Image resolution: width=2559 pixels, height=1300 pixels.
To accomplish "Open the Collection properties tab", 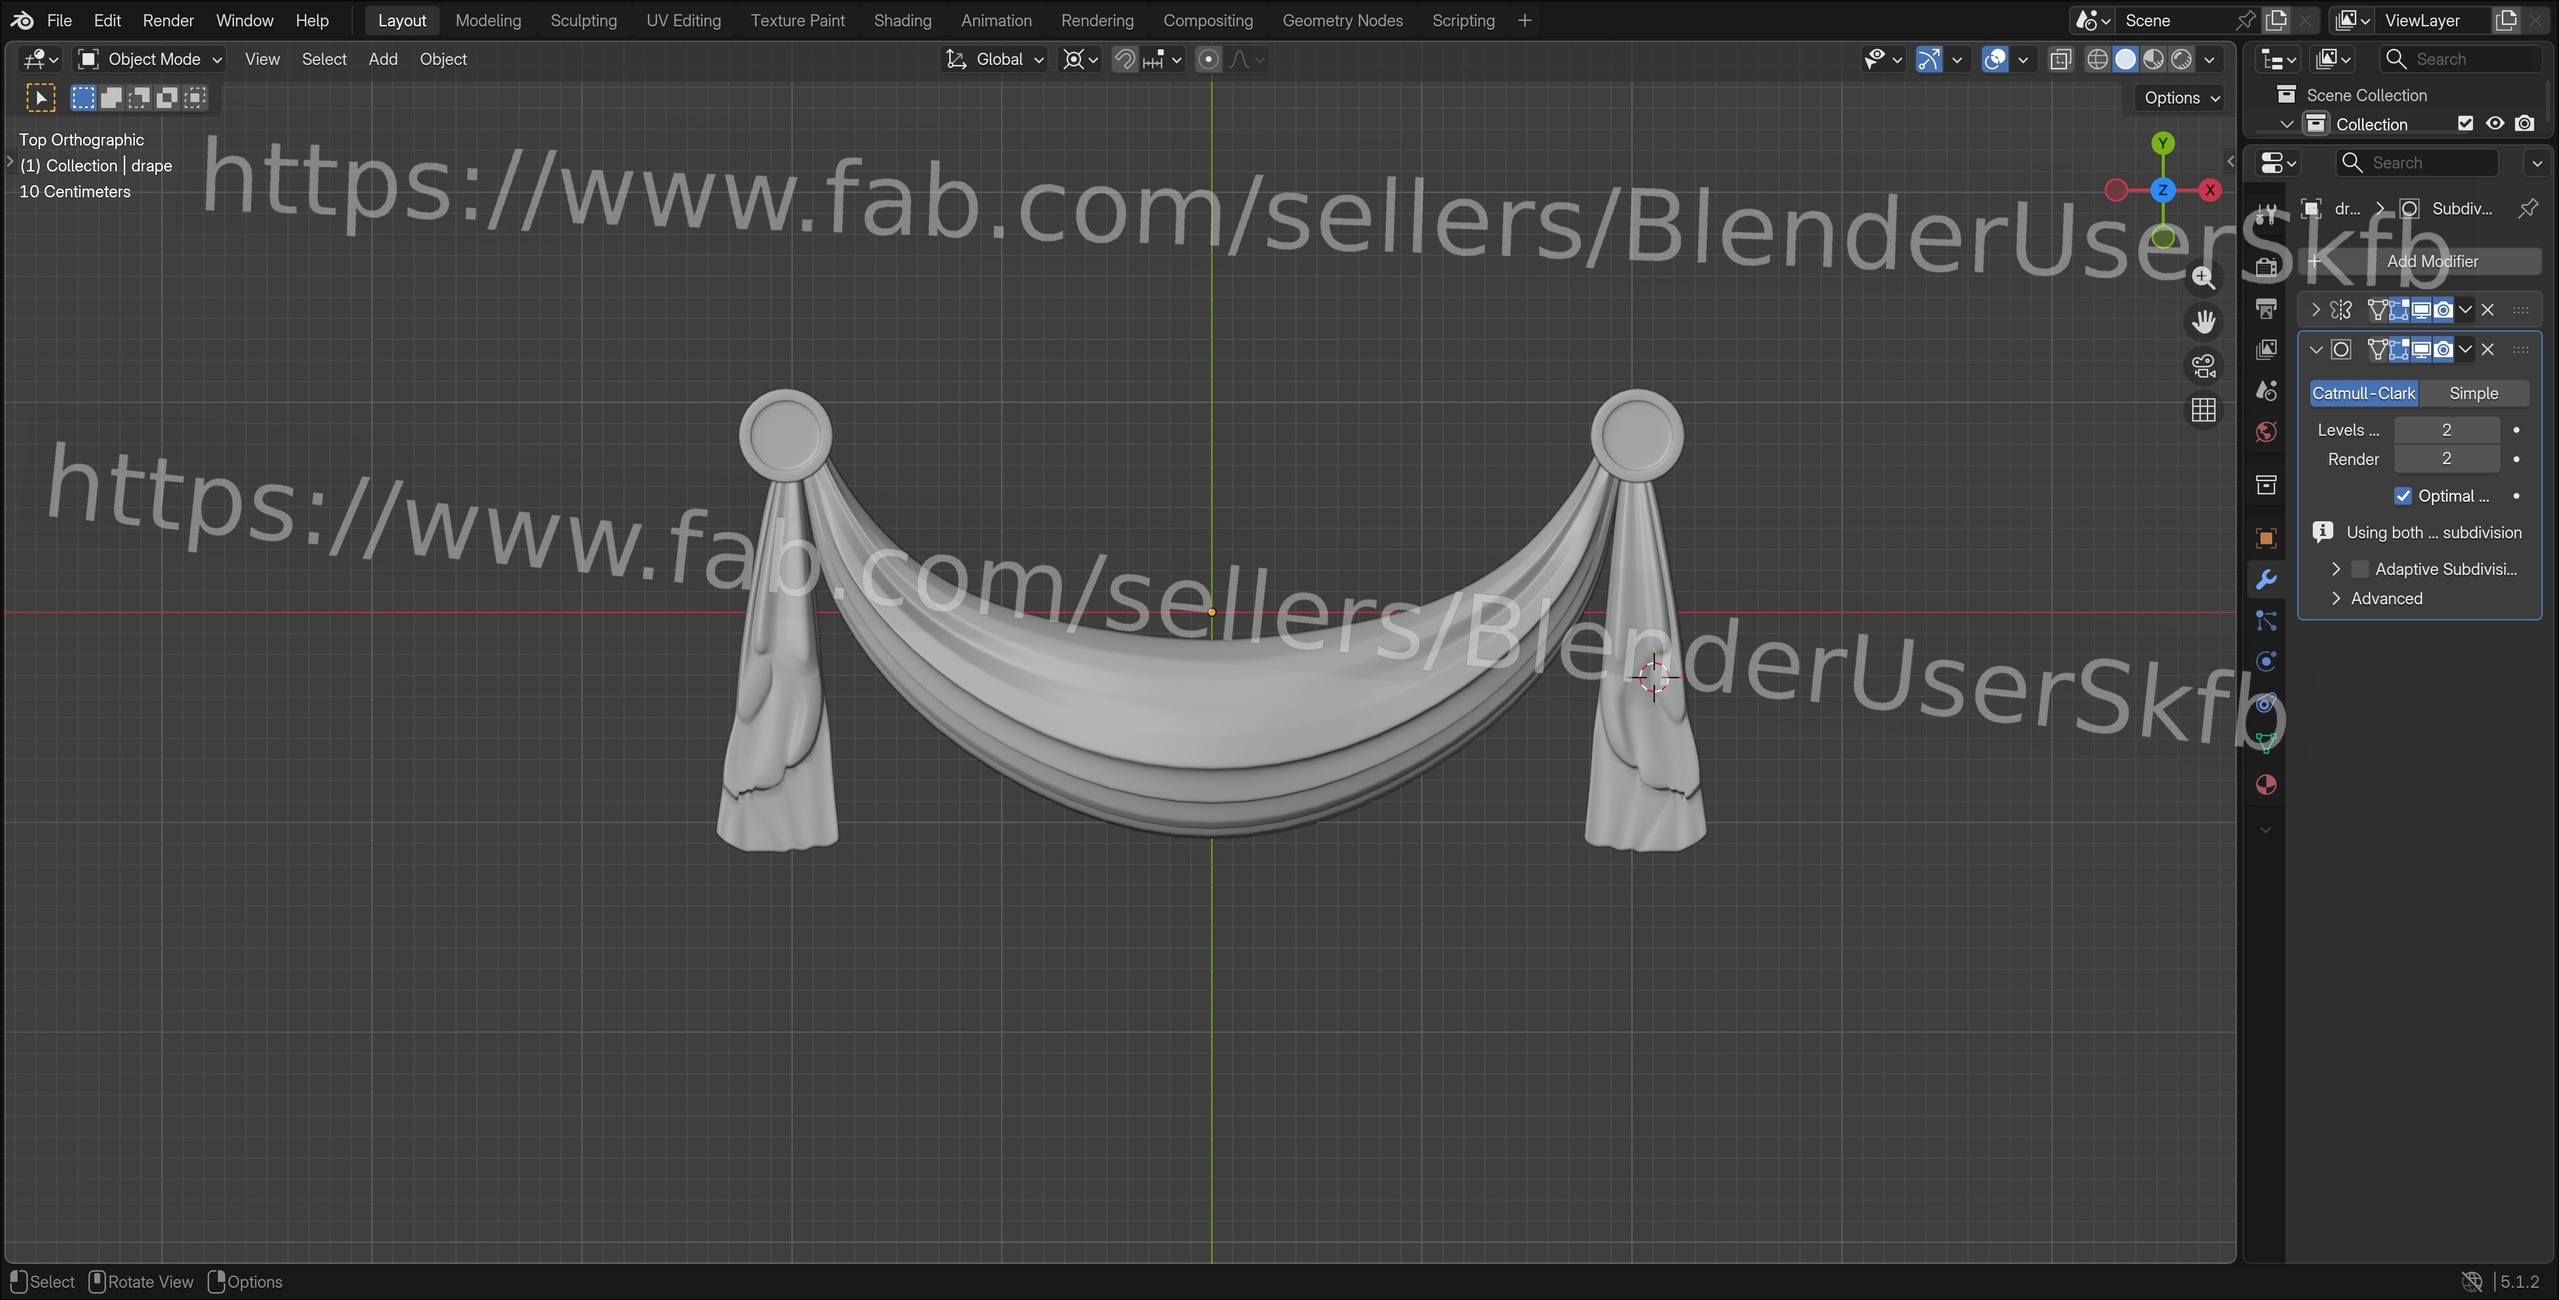I will point(2266,485).
